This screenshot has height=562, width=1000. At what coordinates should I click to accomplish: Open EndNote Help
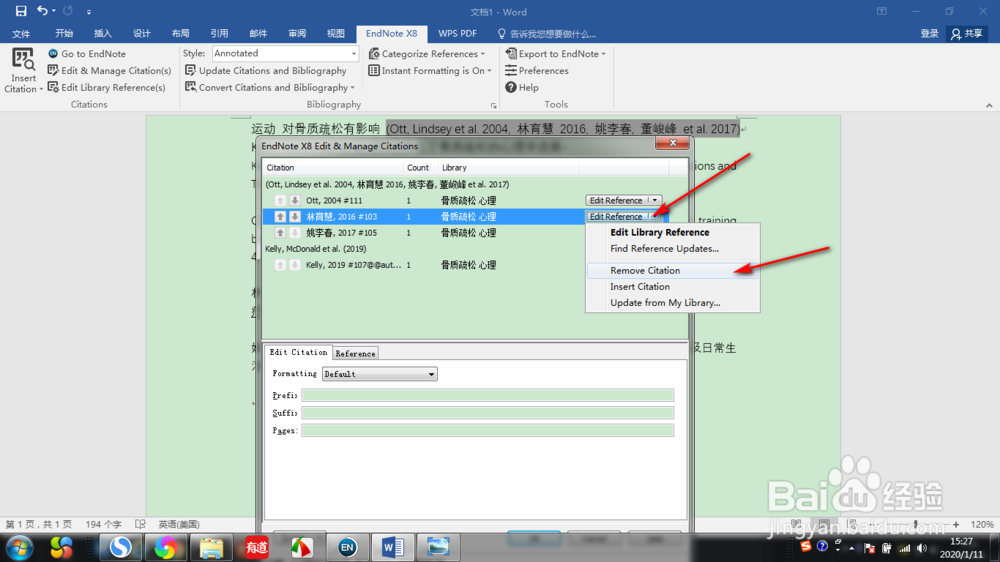click(522, 87)
